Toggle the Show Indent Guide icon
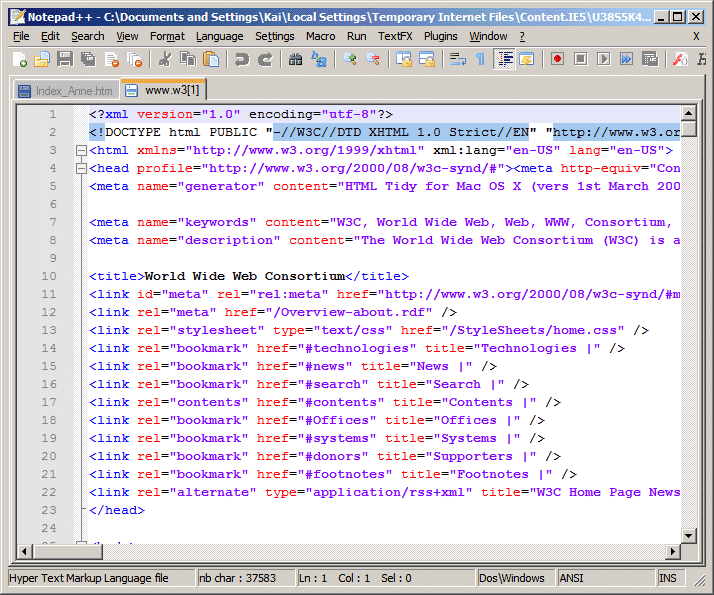The width and height of the screenshot is (714, 595). pyautogui.click(x=505, y=59)
